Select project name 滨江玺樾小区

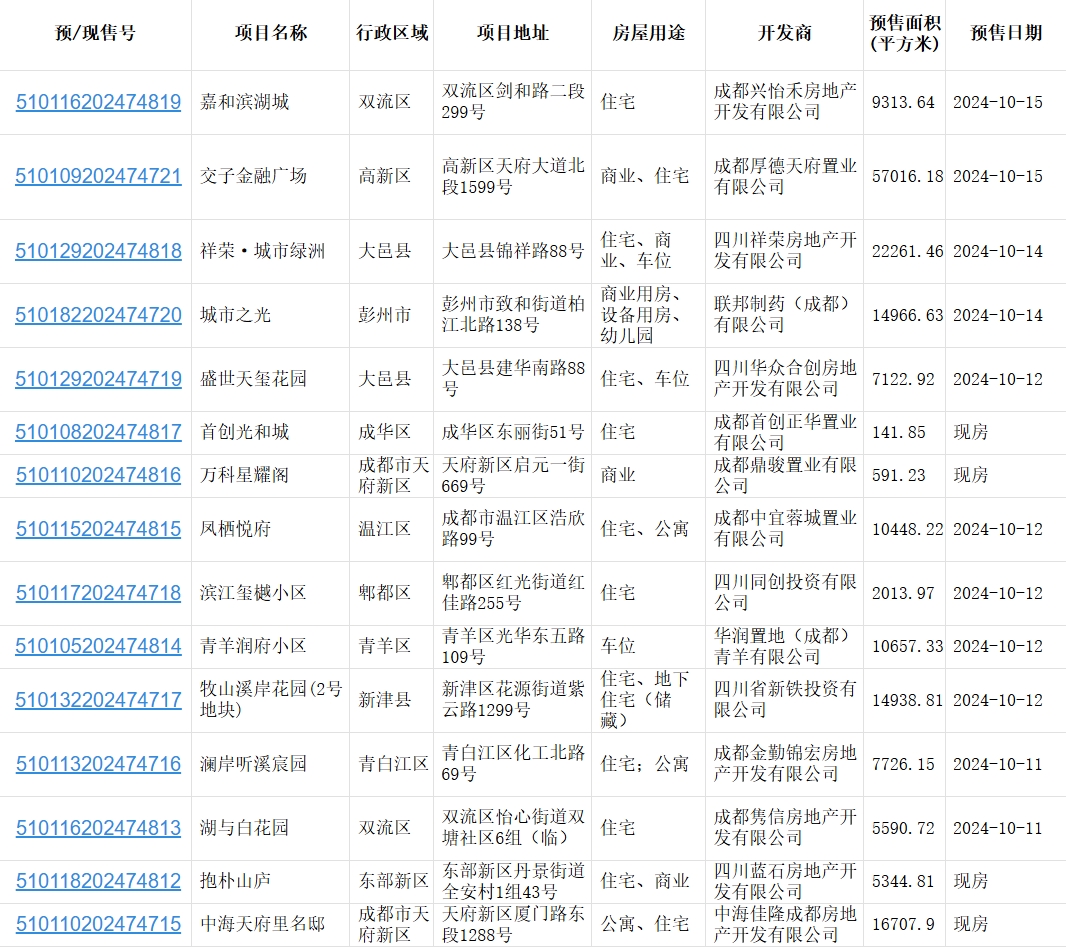click(x=254, y=593)
